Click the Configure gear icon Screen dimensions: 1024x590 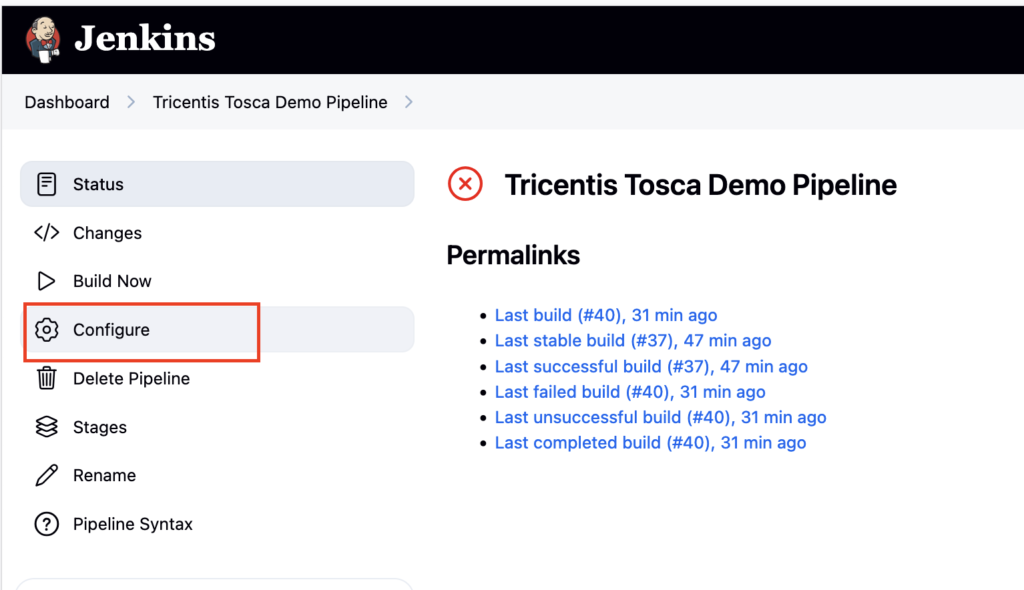[46, 330]
